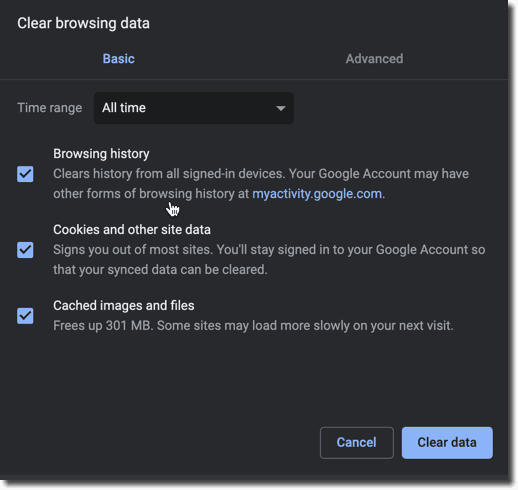The height and width of the screenshot is (490, 518).
Task: Click the 'Cookies and other site data' heading
Action: pyautogui.click(x=132, y=230)
